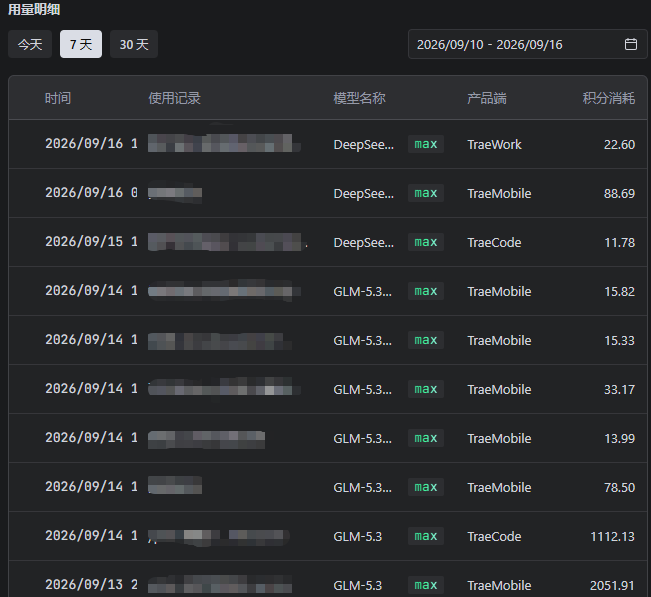
Task: Click the max badge in the 22.60 row
Action: (x=426, y=144)
